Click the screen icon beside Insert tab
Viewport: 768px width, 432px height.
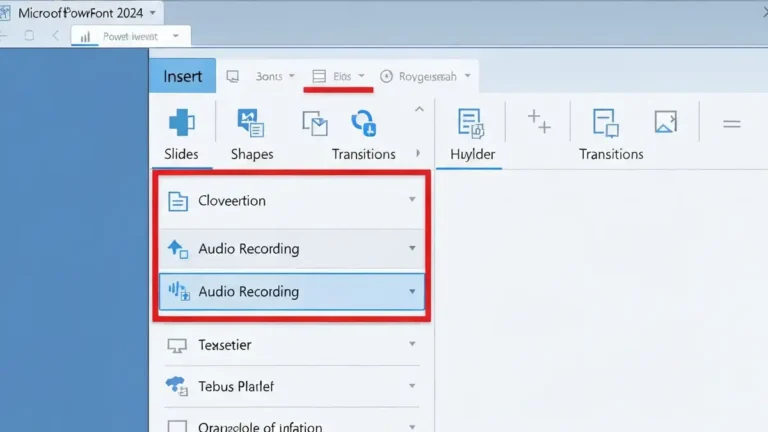(x=233, y=76)
